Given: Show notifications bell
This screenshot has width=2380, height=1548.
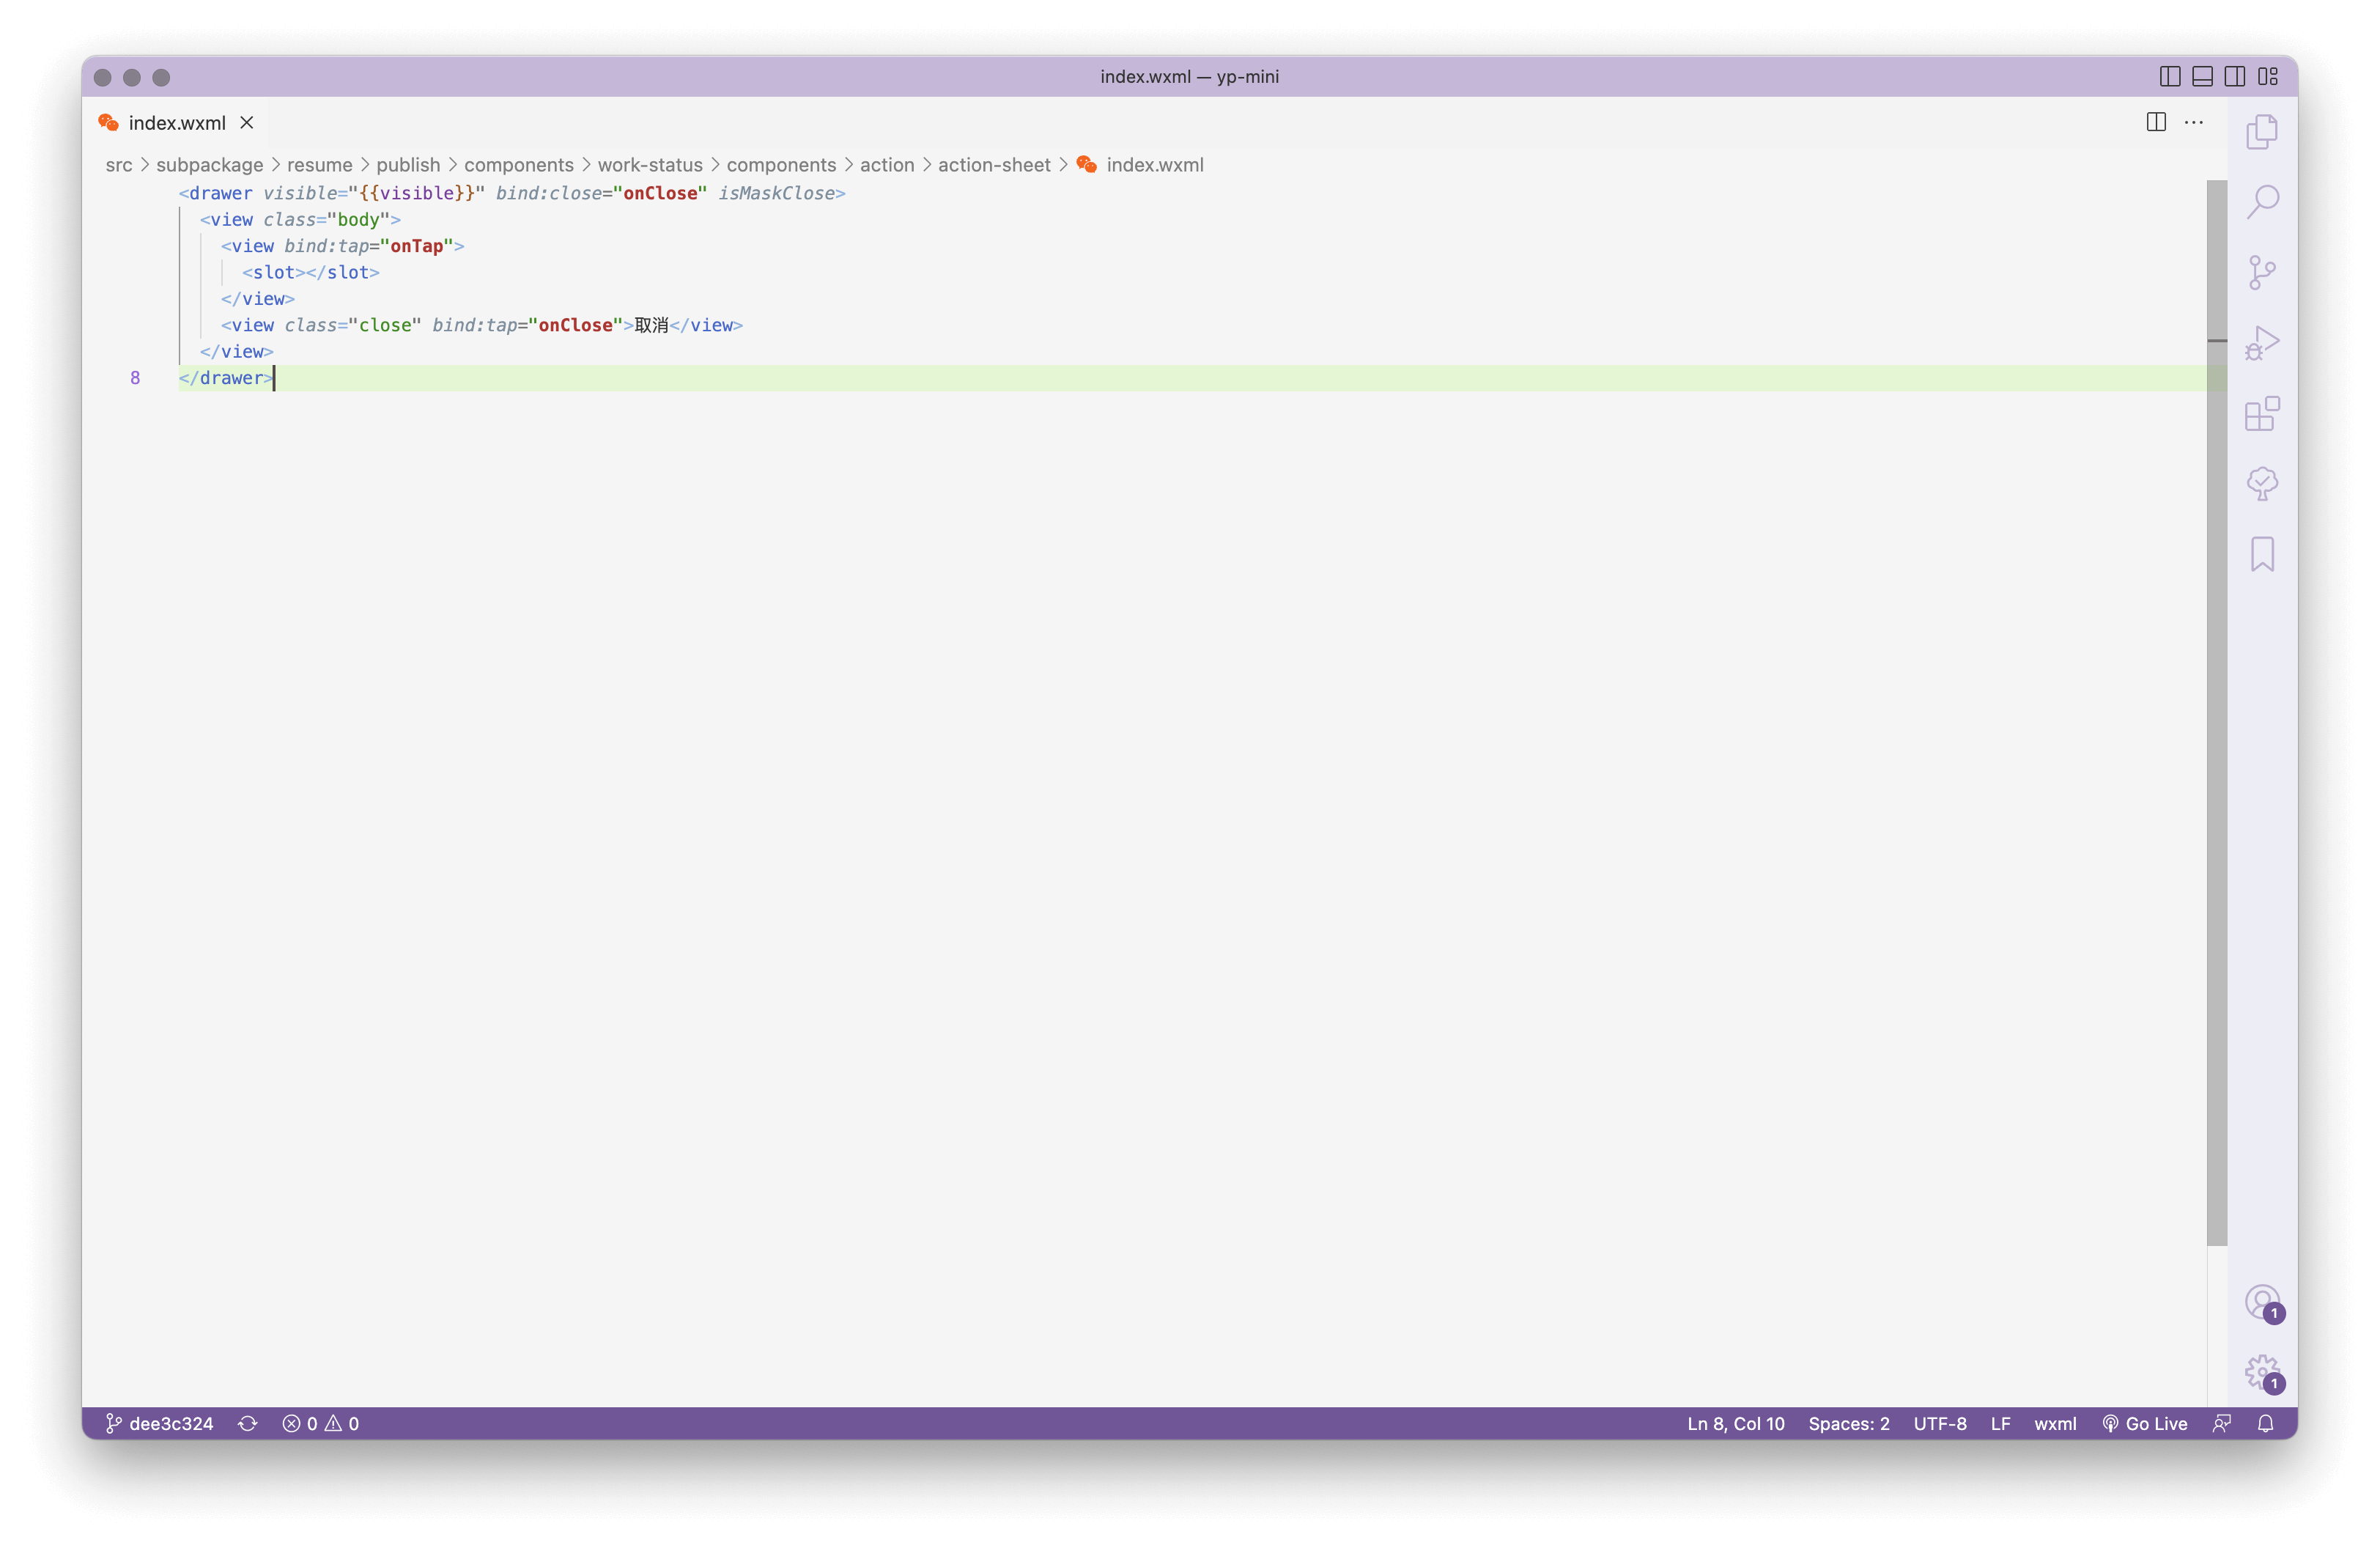Looking at the screenshot, I should (2266, 1423).
